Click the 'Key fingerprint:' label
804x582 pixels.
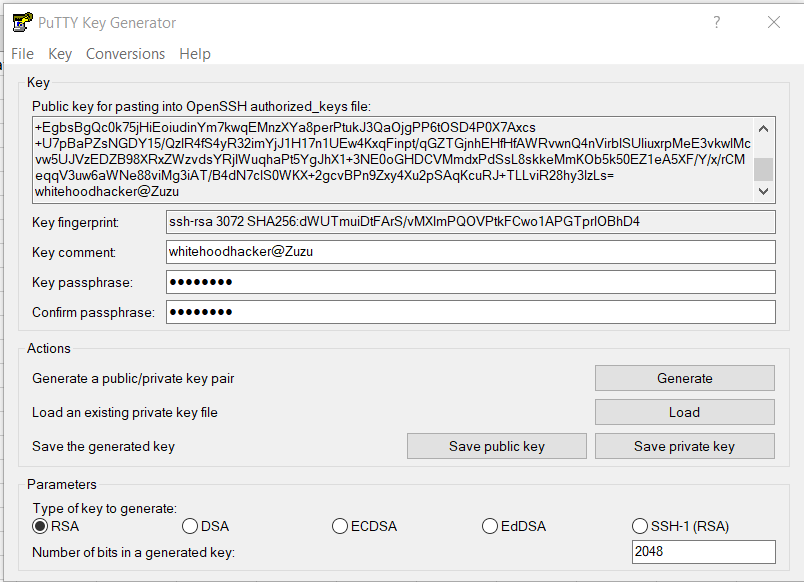point(75,223)
